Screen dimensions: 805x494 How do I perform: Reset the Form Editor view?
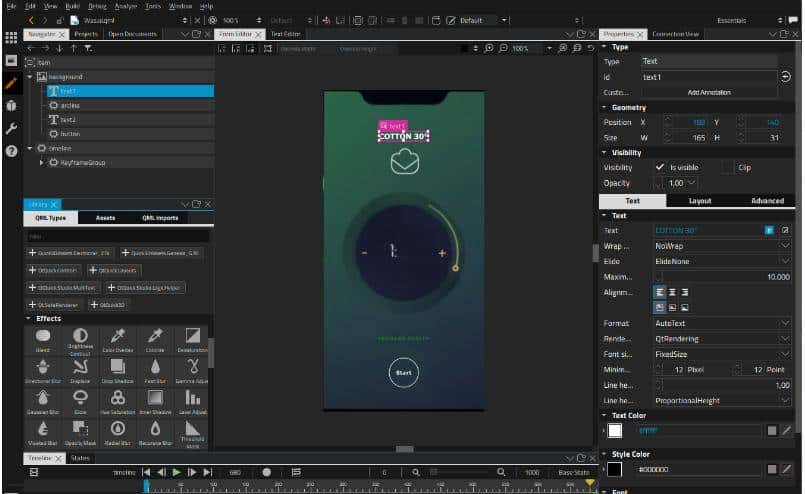click(x=591, y=48)
